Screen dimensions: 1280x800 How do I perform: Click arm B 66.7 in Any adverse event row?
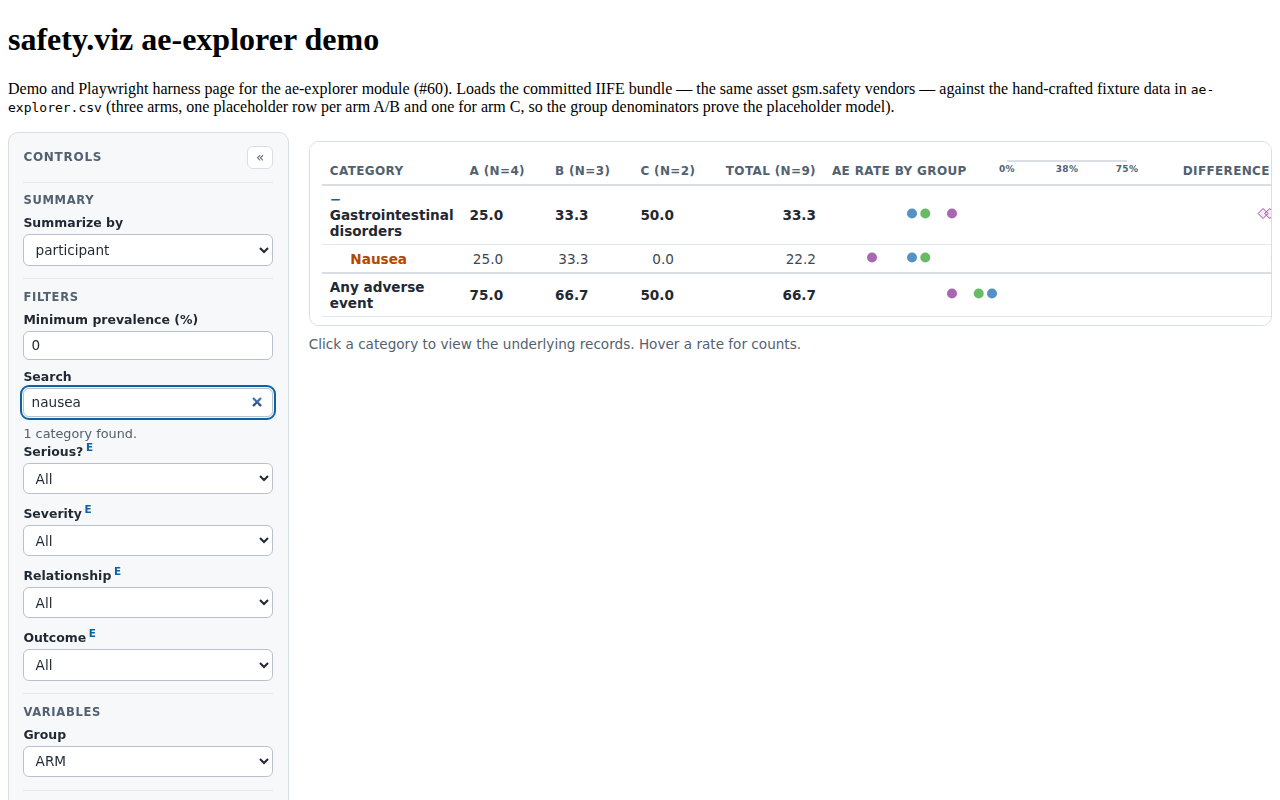point(572,295)
